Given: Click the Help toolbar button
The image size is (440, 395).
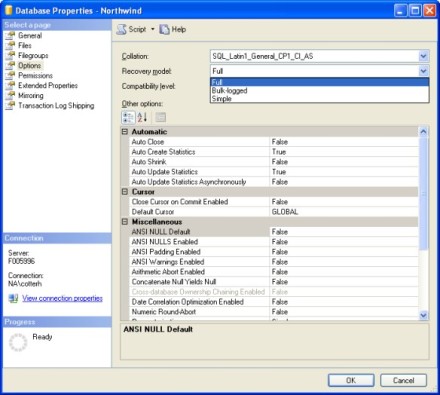Looking at the screenshot, I should tap(173, 29).
